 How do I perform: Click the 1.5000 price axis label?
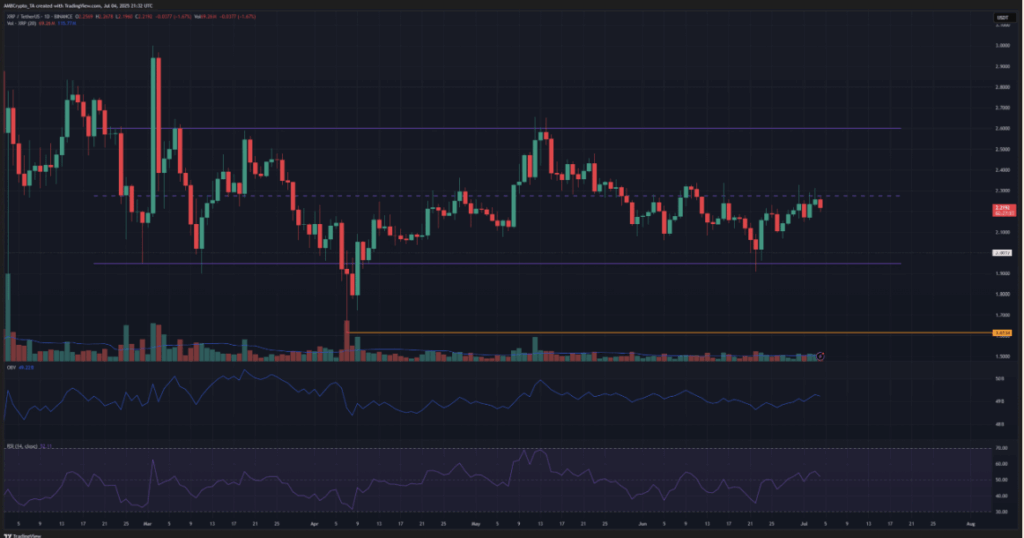pyautogui.click(x=1002, y=356)
